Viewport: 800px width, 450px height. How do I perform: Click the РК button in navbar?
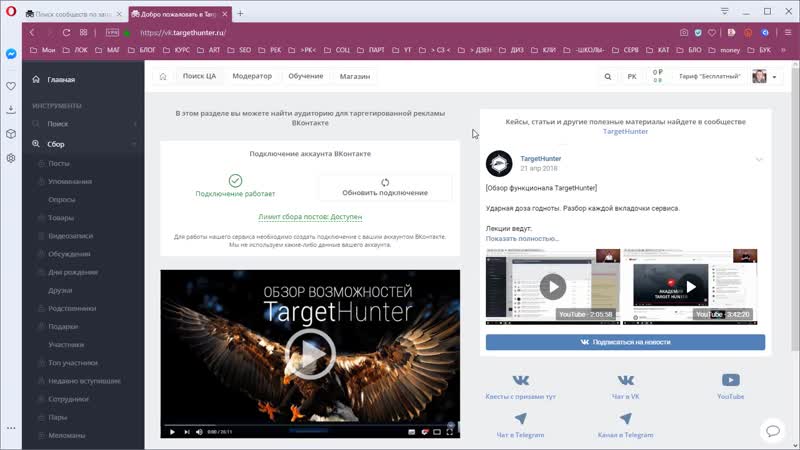[x=632, y=77]
